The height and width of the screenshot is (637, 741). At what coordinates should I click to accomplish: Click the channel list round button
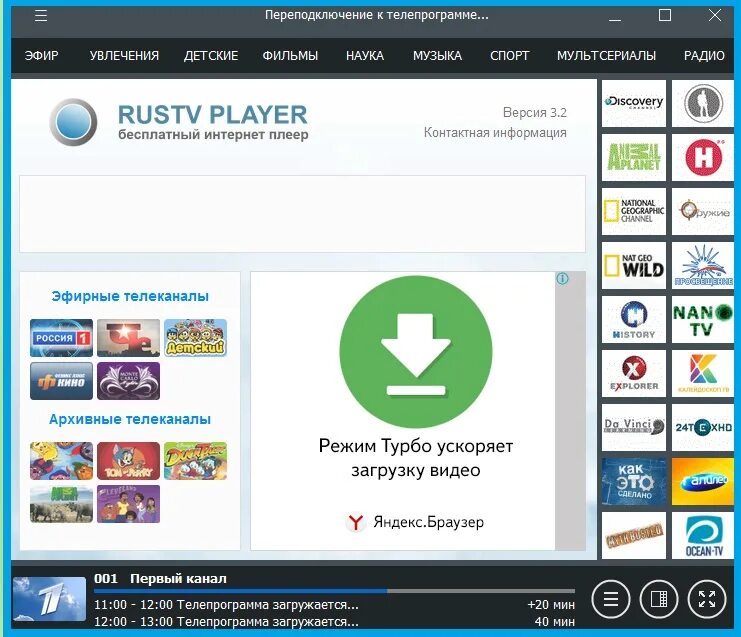(x=611, y=599)
